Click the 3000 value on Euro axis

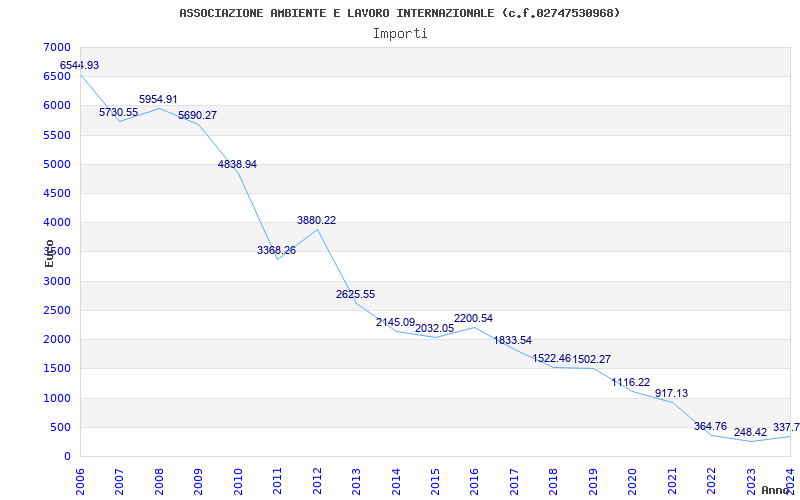click(58, 281)
